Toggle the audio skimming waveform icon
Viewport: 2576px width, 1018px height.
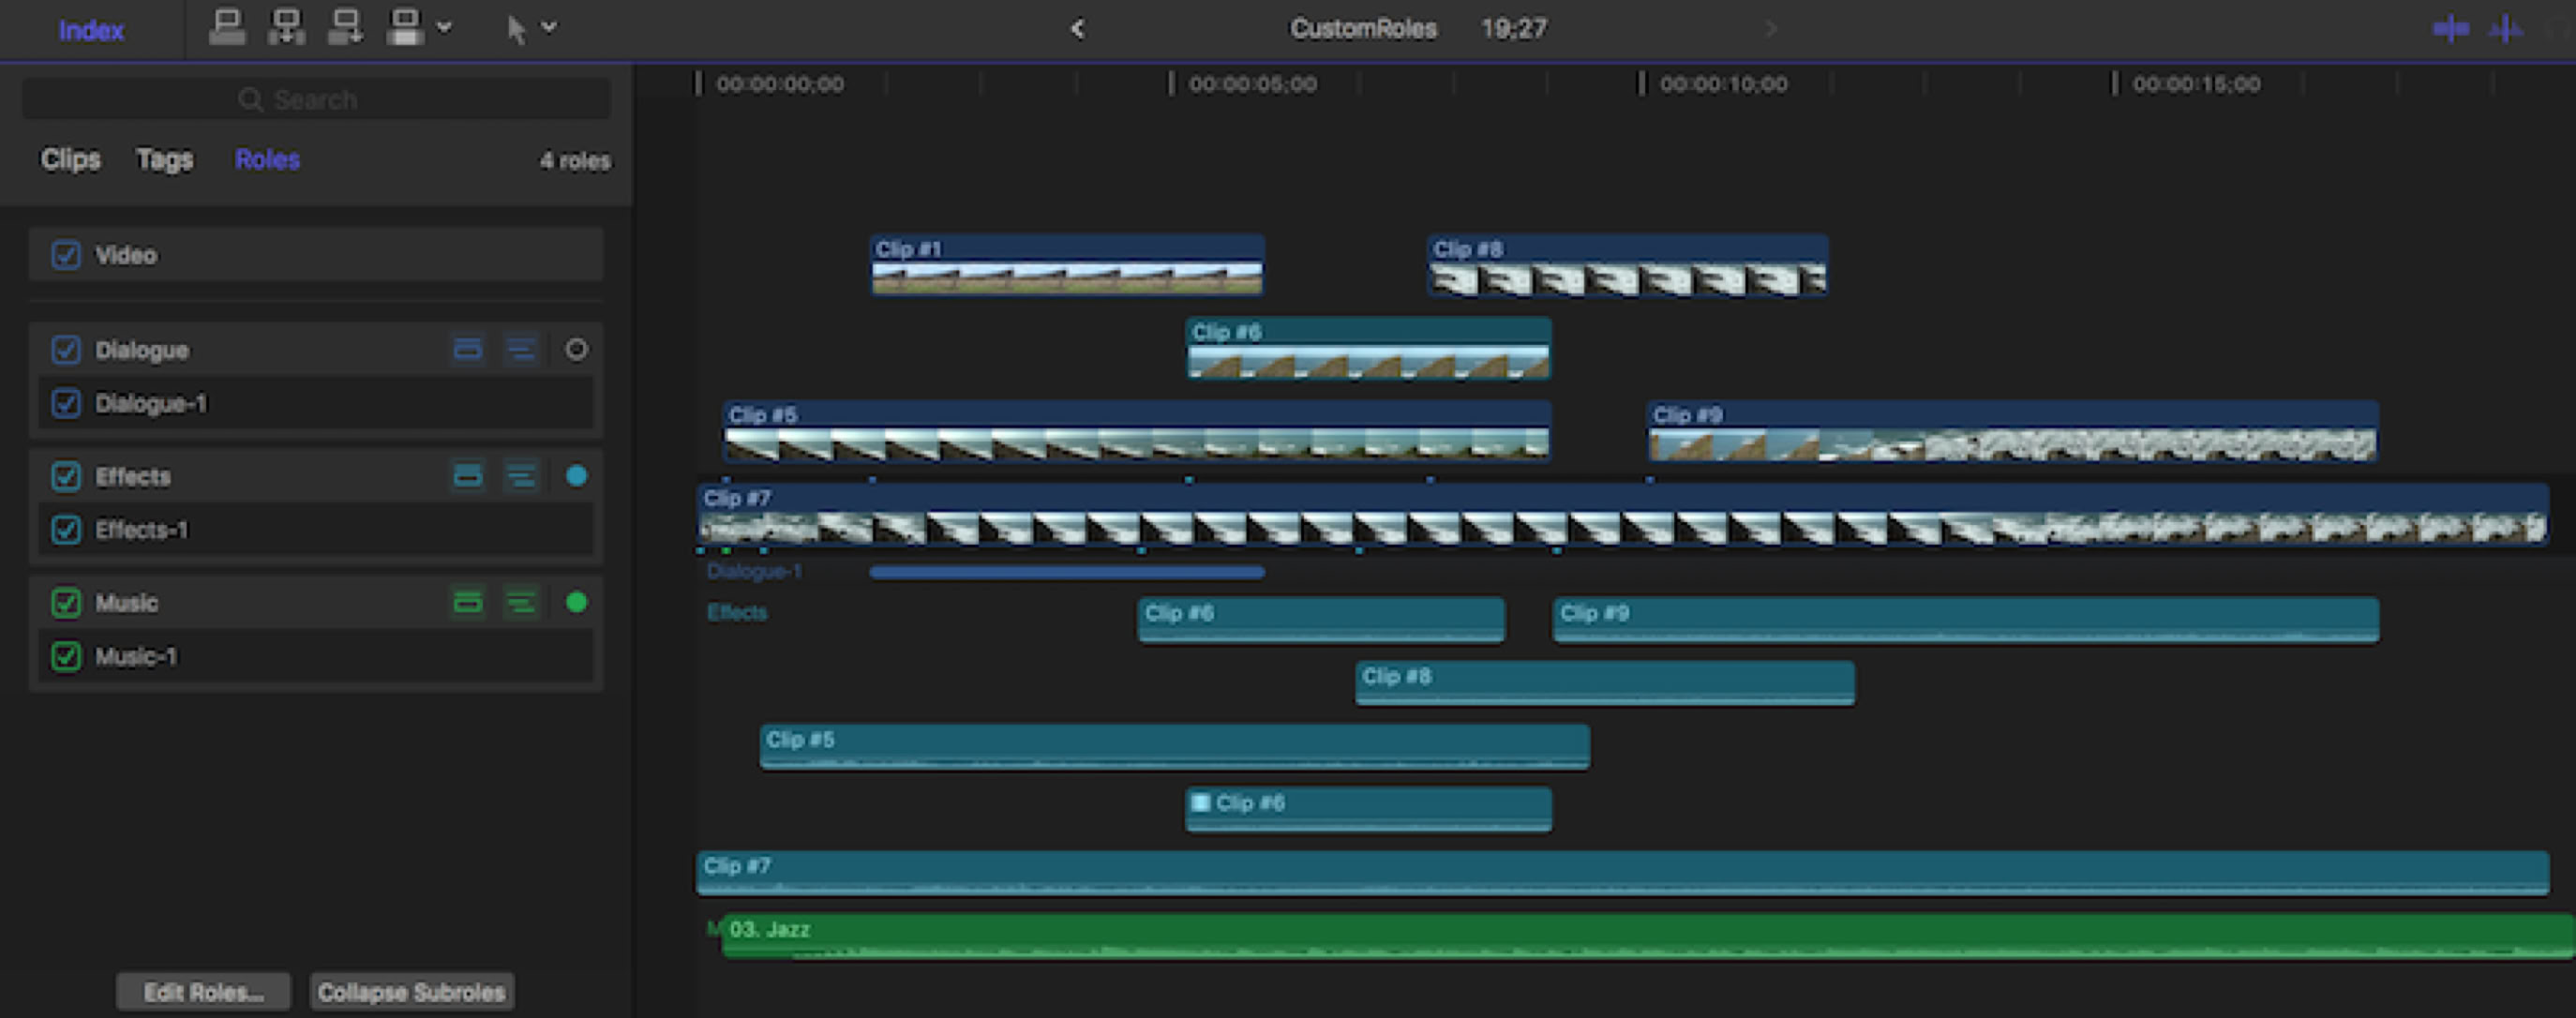coord(2505,30)
